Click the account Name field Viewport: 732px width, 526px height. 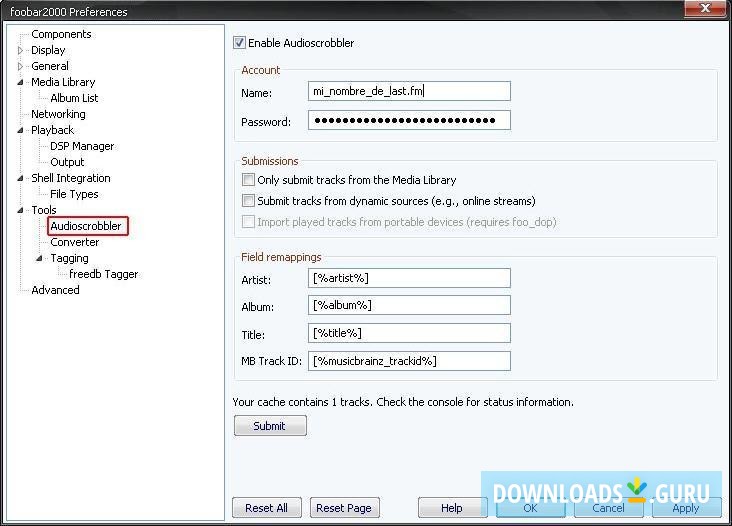tap(409, 91)
